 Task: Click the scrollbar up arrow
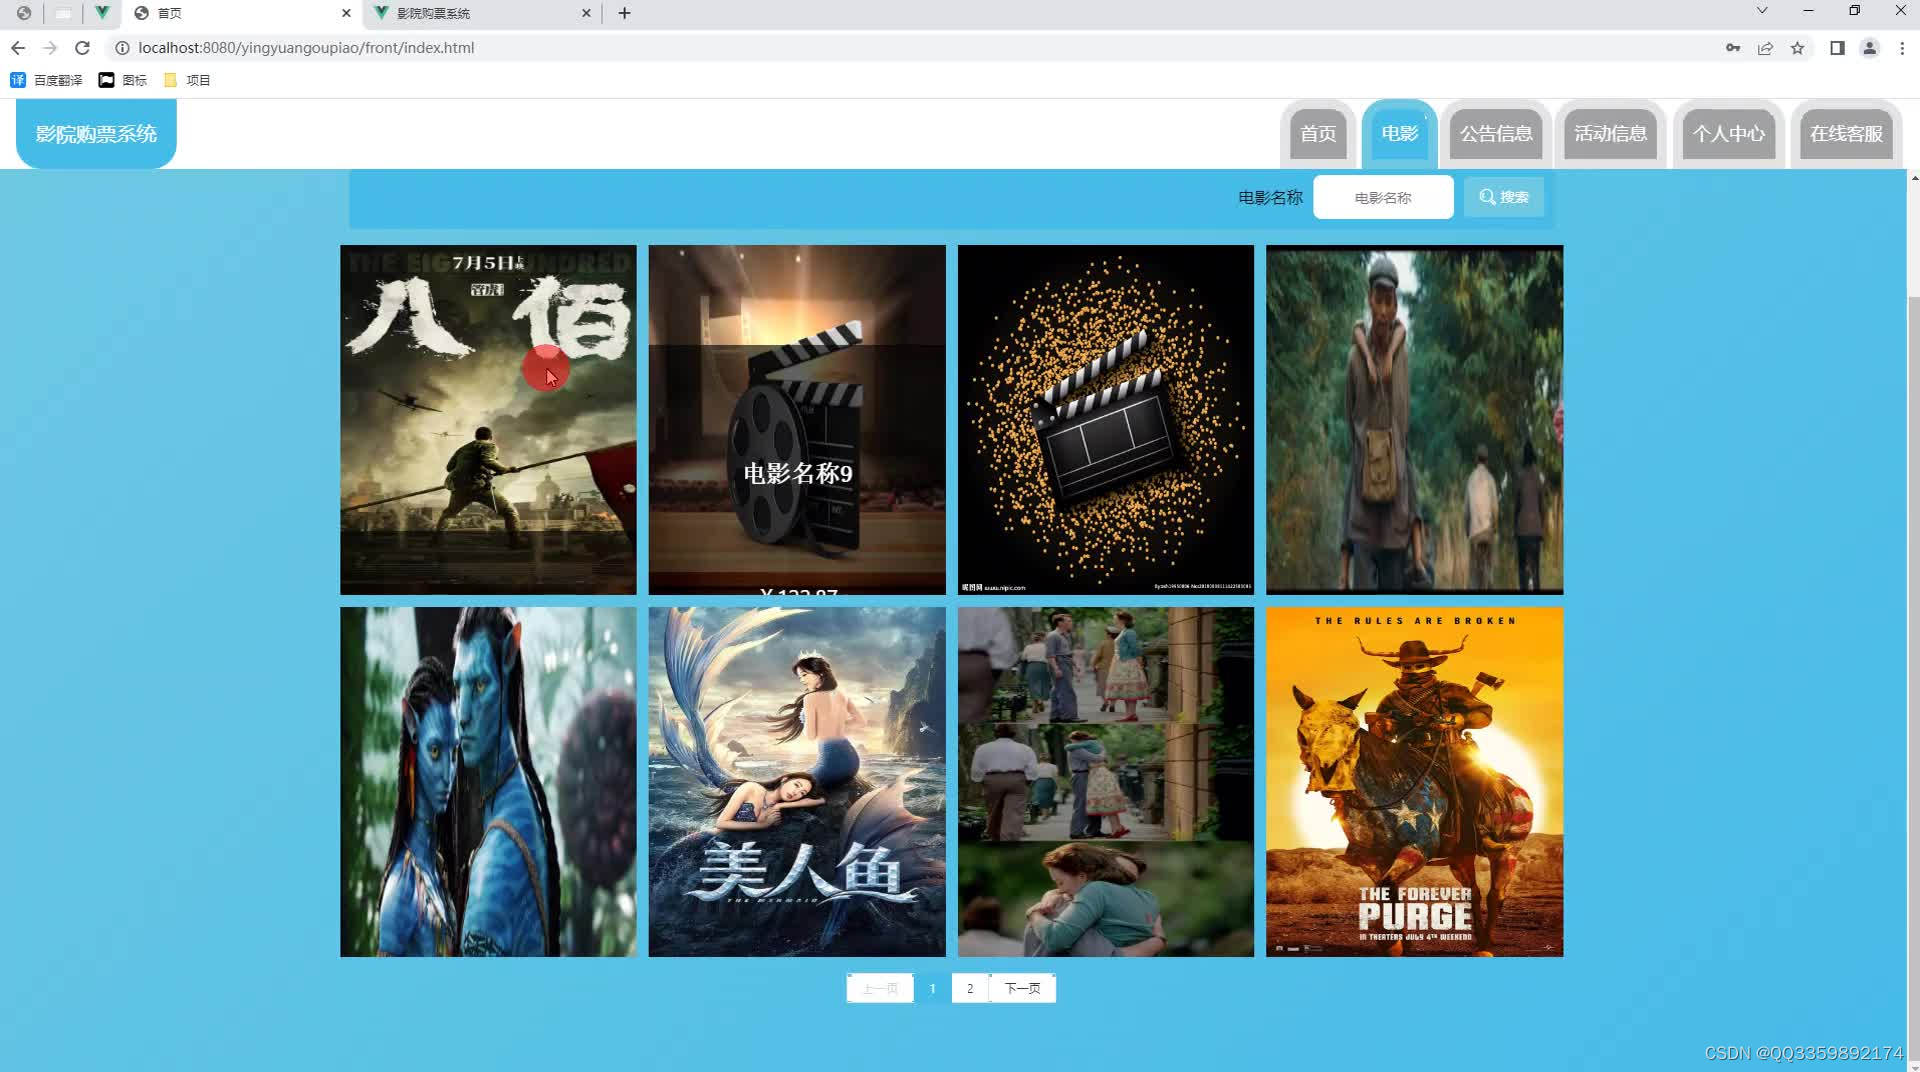(1914, 178)
